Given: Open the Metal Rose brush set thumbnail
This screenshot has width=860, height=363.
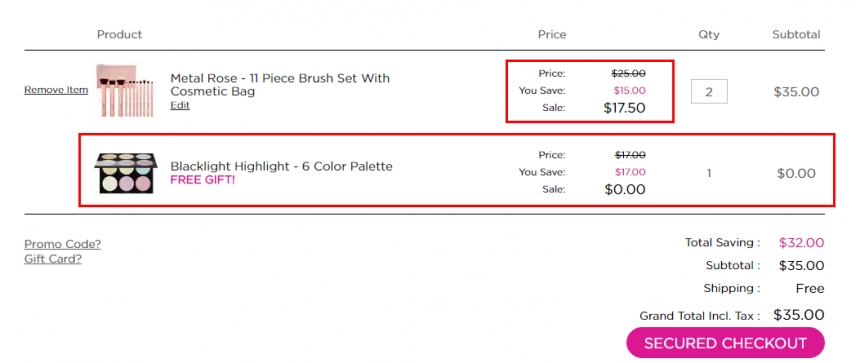Looking at the screenshot, I should point(125,90).
